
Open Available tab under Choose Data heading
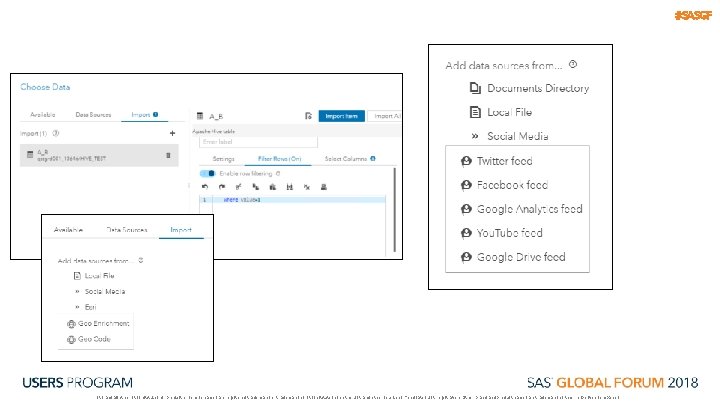[43, 114]
